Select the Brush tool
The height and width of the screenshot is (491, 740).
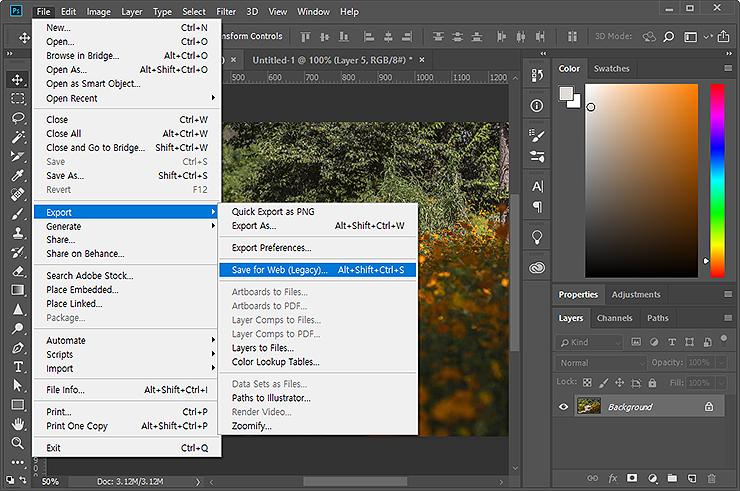tap(17, 214)
